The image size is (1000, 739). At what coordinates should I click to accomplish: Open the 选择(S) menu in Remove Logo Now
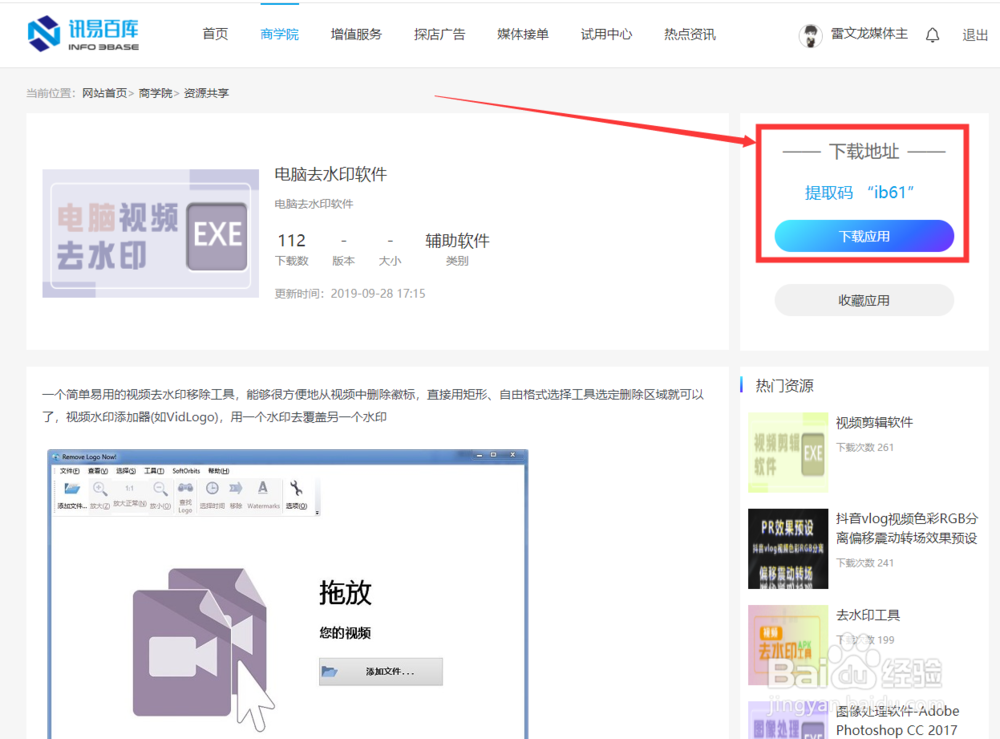coord(126,471)
